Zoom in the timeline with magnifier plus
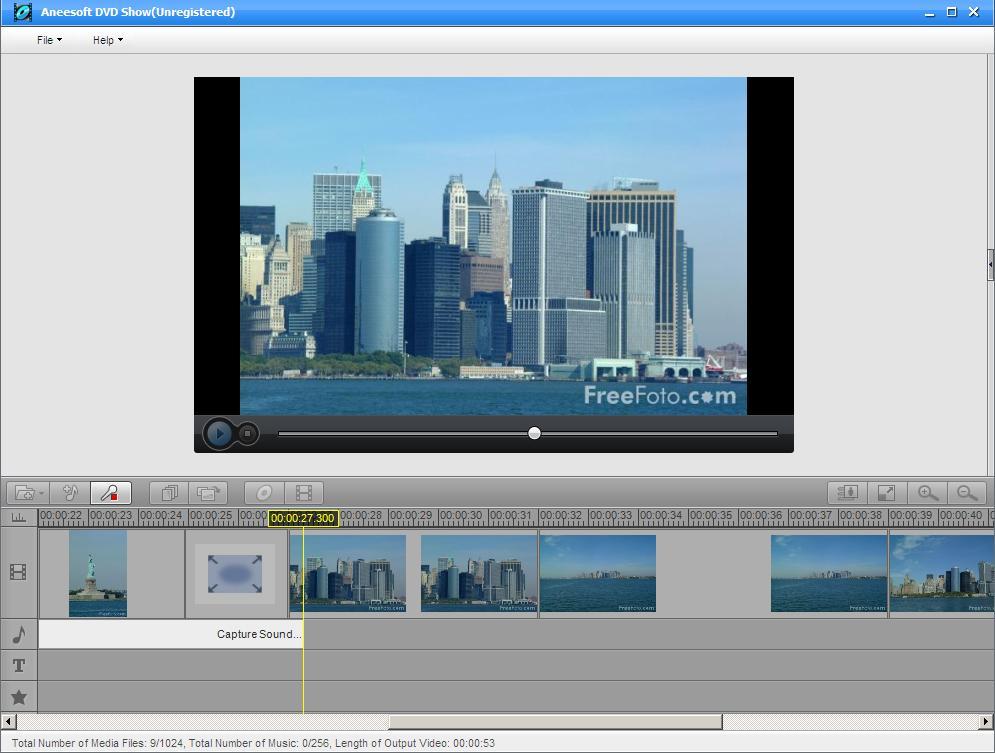 pyautogui.click(x=928, y=493)
